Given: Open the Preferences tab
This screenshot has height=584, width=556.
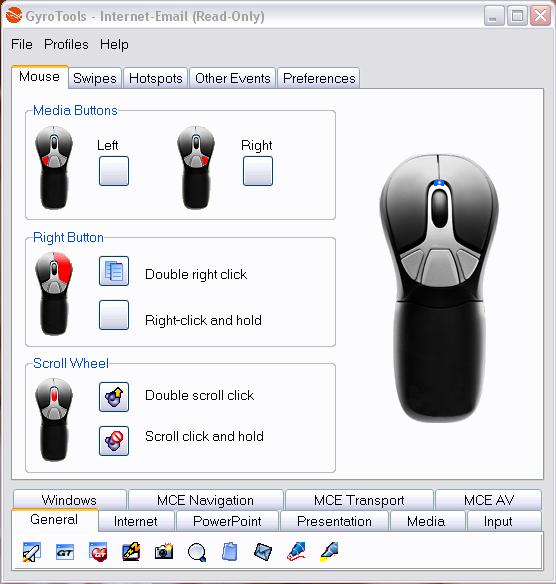Looking at the screenshot, I should [319, 78].
